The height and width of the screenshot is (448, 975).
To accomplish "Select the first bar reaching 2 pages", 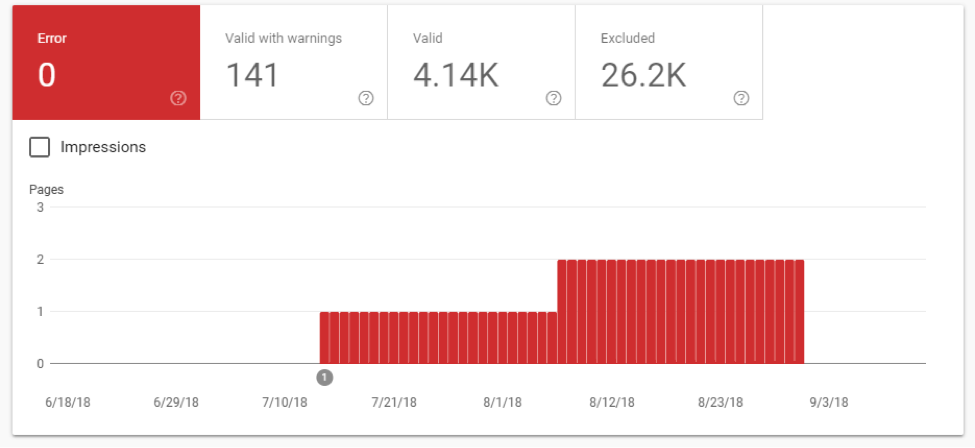I will [563, 312].
